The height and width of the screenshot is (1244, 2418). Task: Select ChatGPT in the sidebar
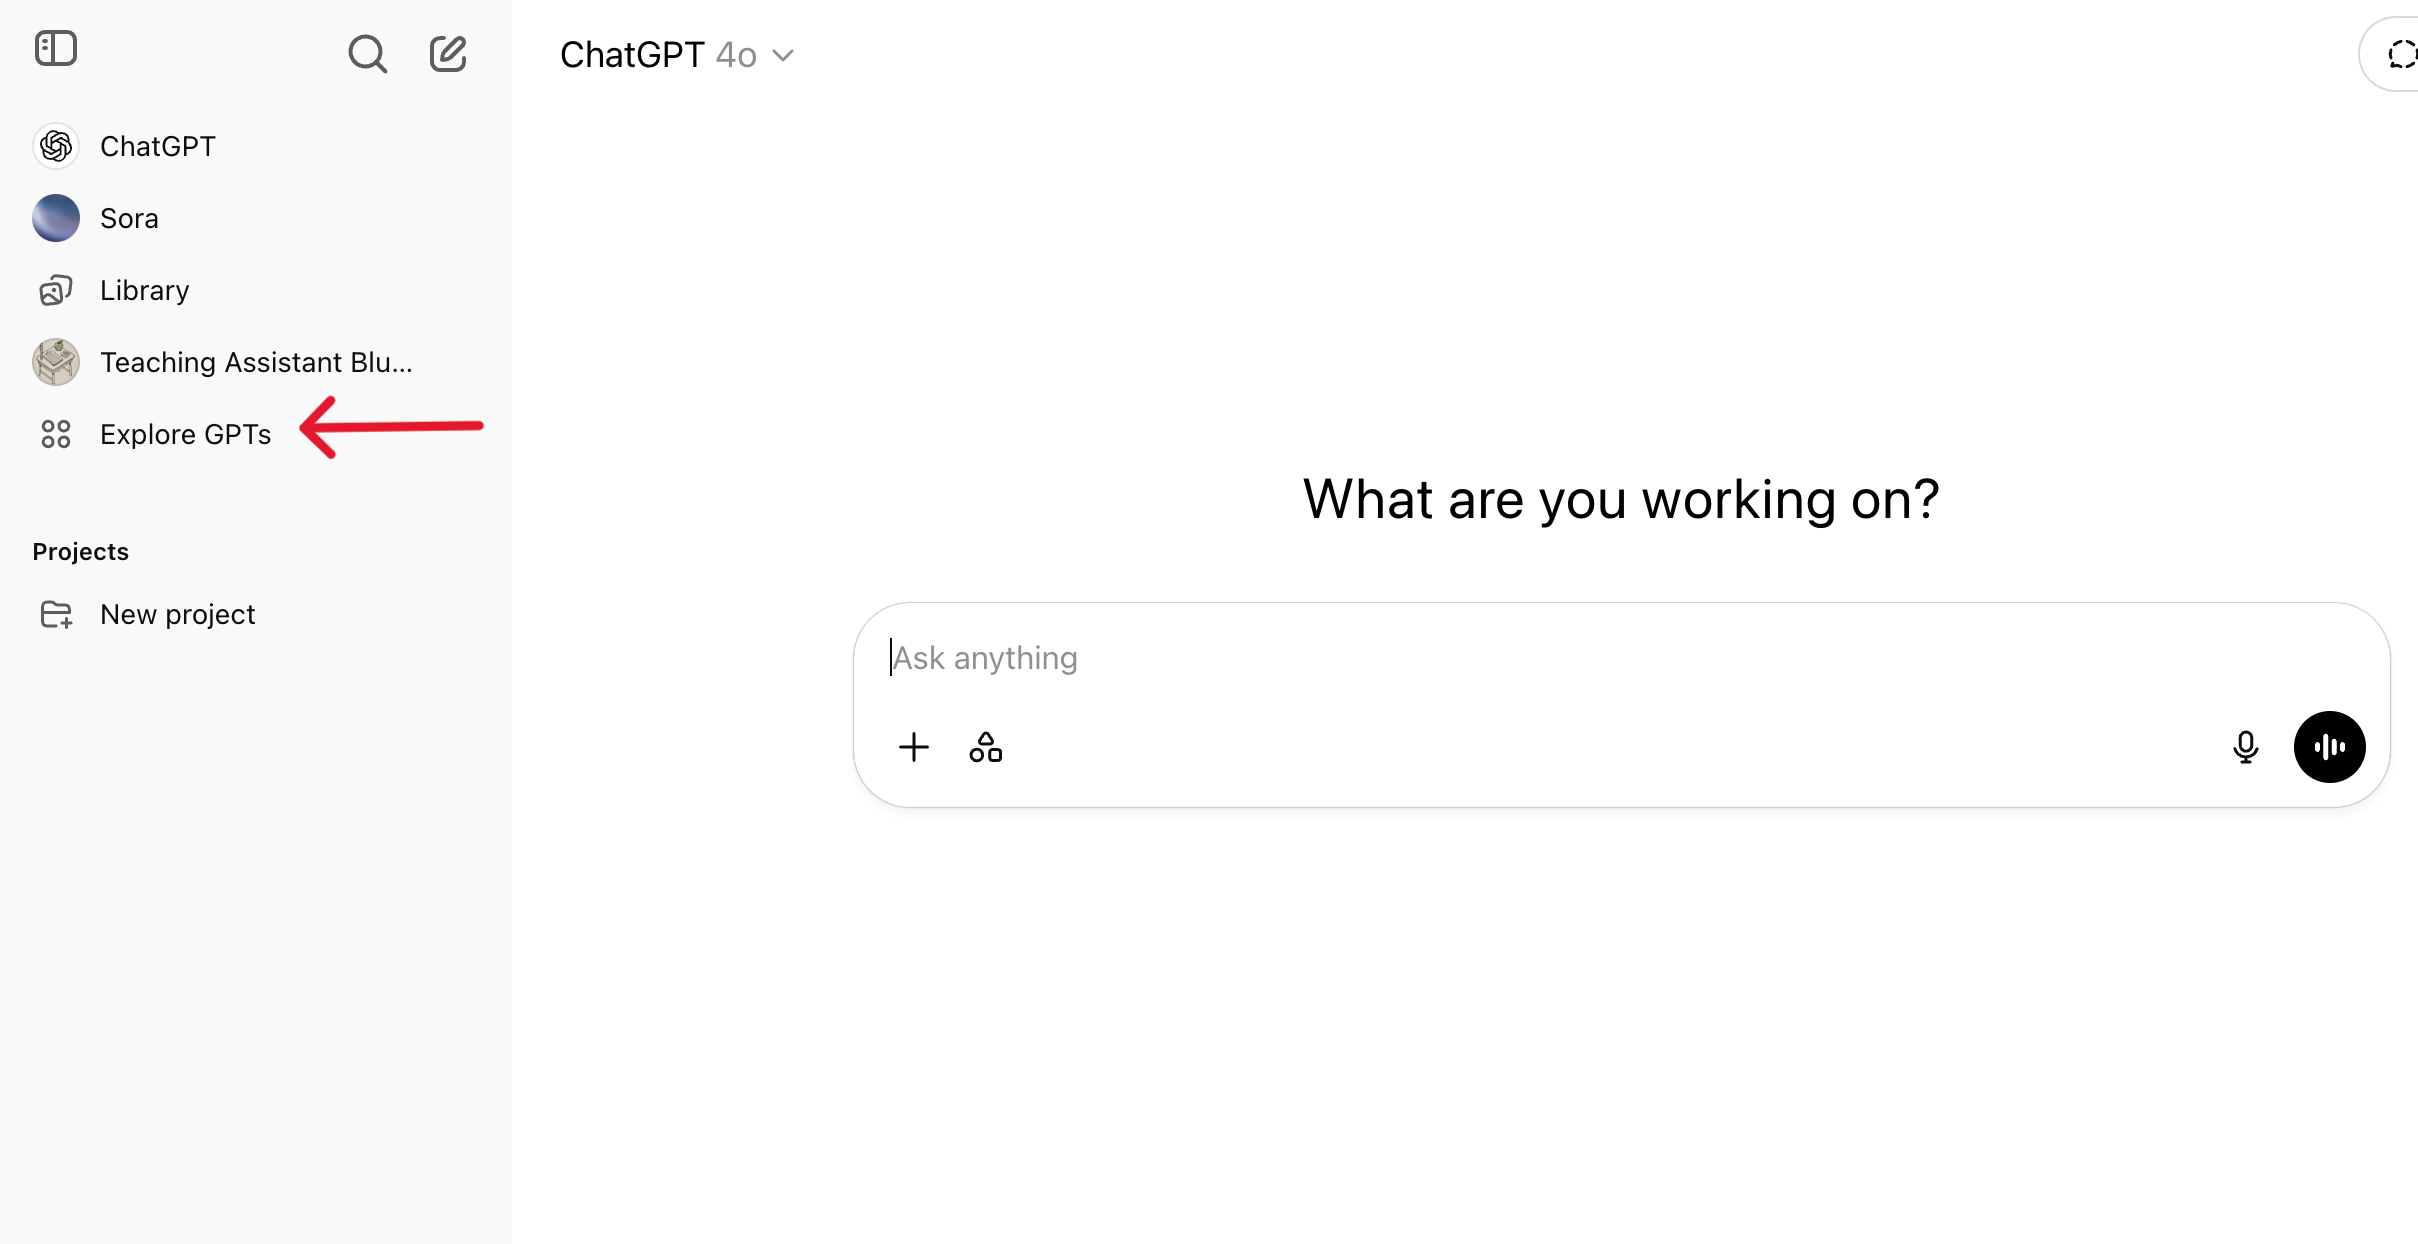click(157, 147)
